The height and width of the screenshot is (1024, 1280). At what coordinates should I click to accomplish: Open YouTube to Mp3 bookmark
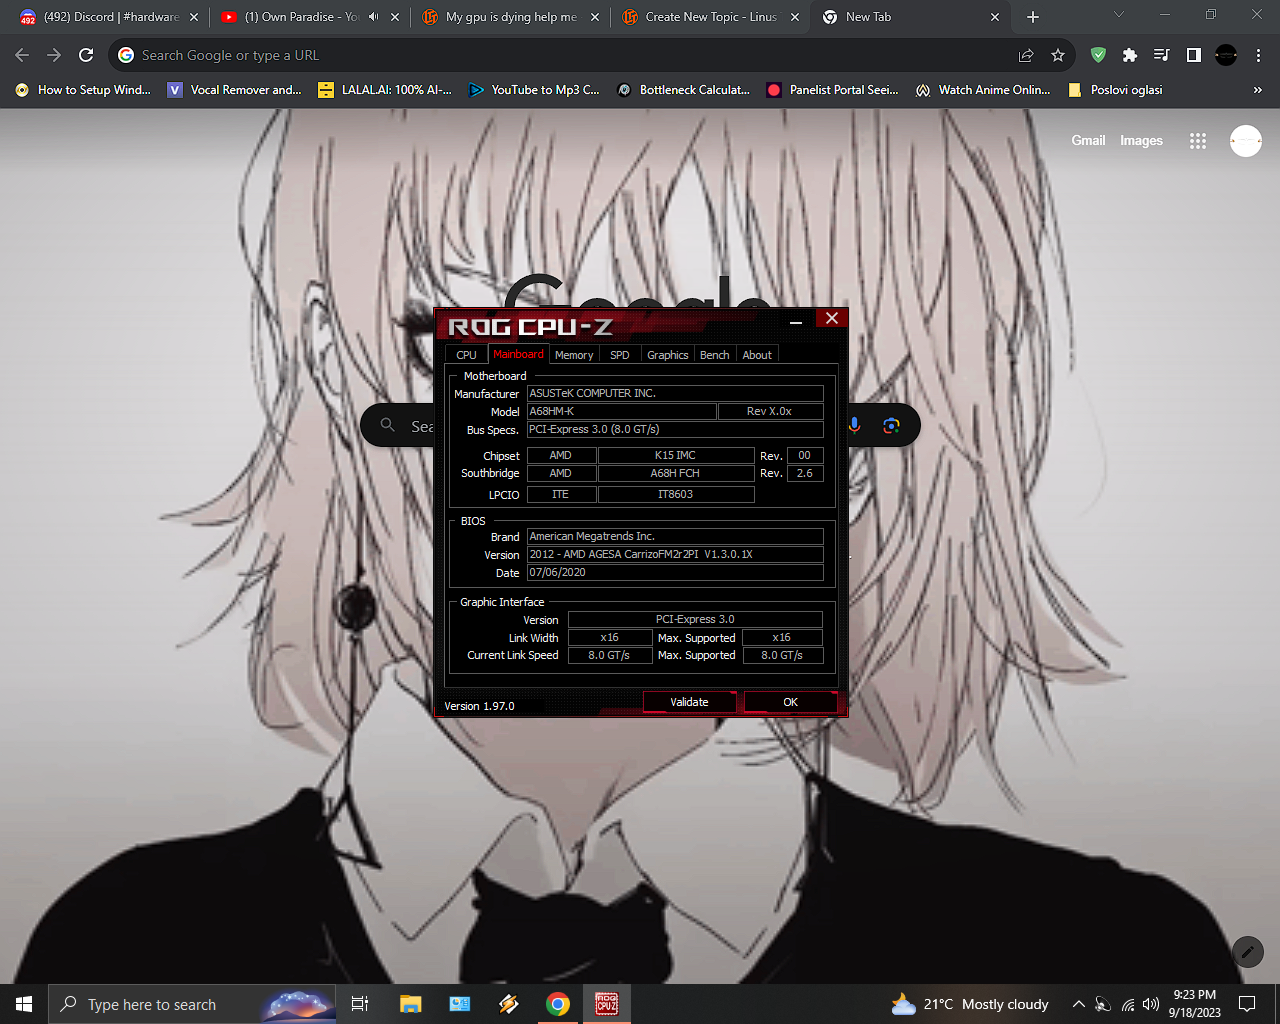click(x=534, y=90)
